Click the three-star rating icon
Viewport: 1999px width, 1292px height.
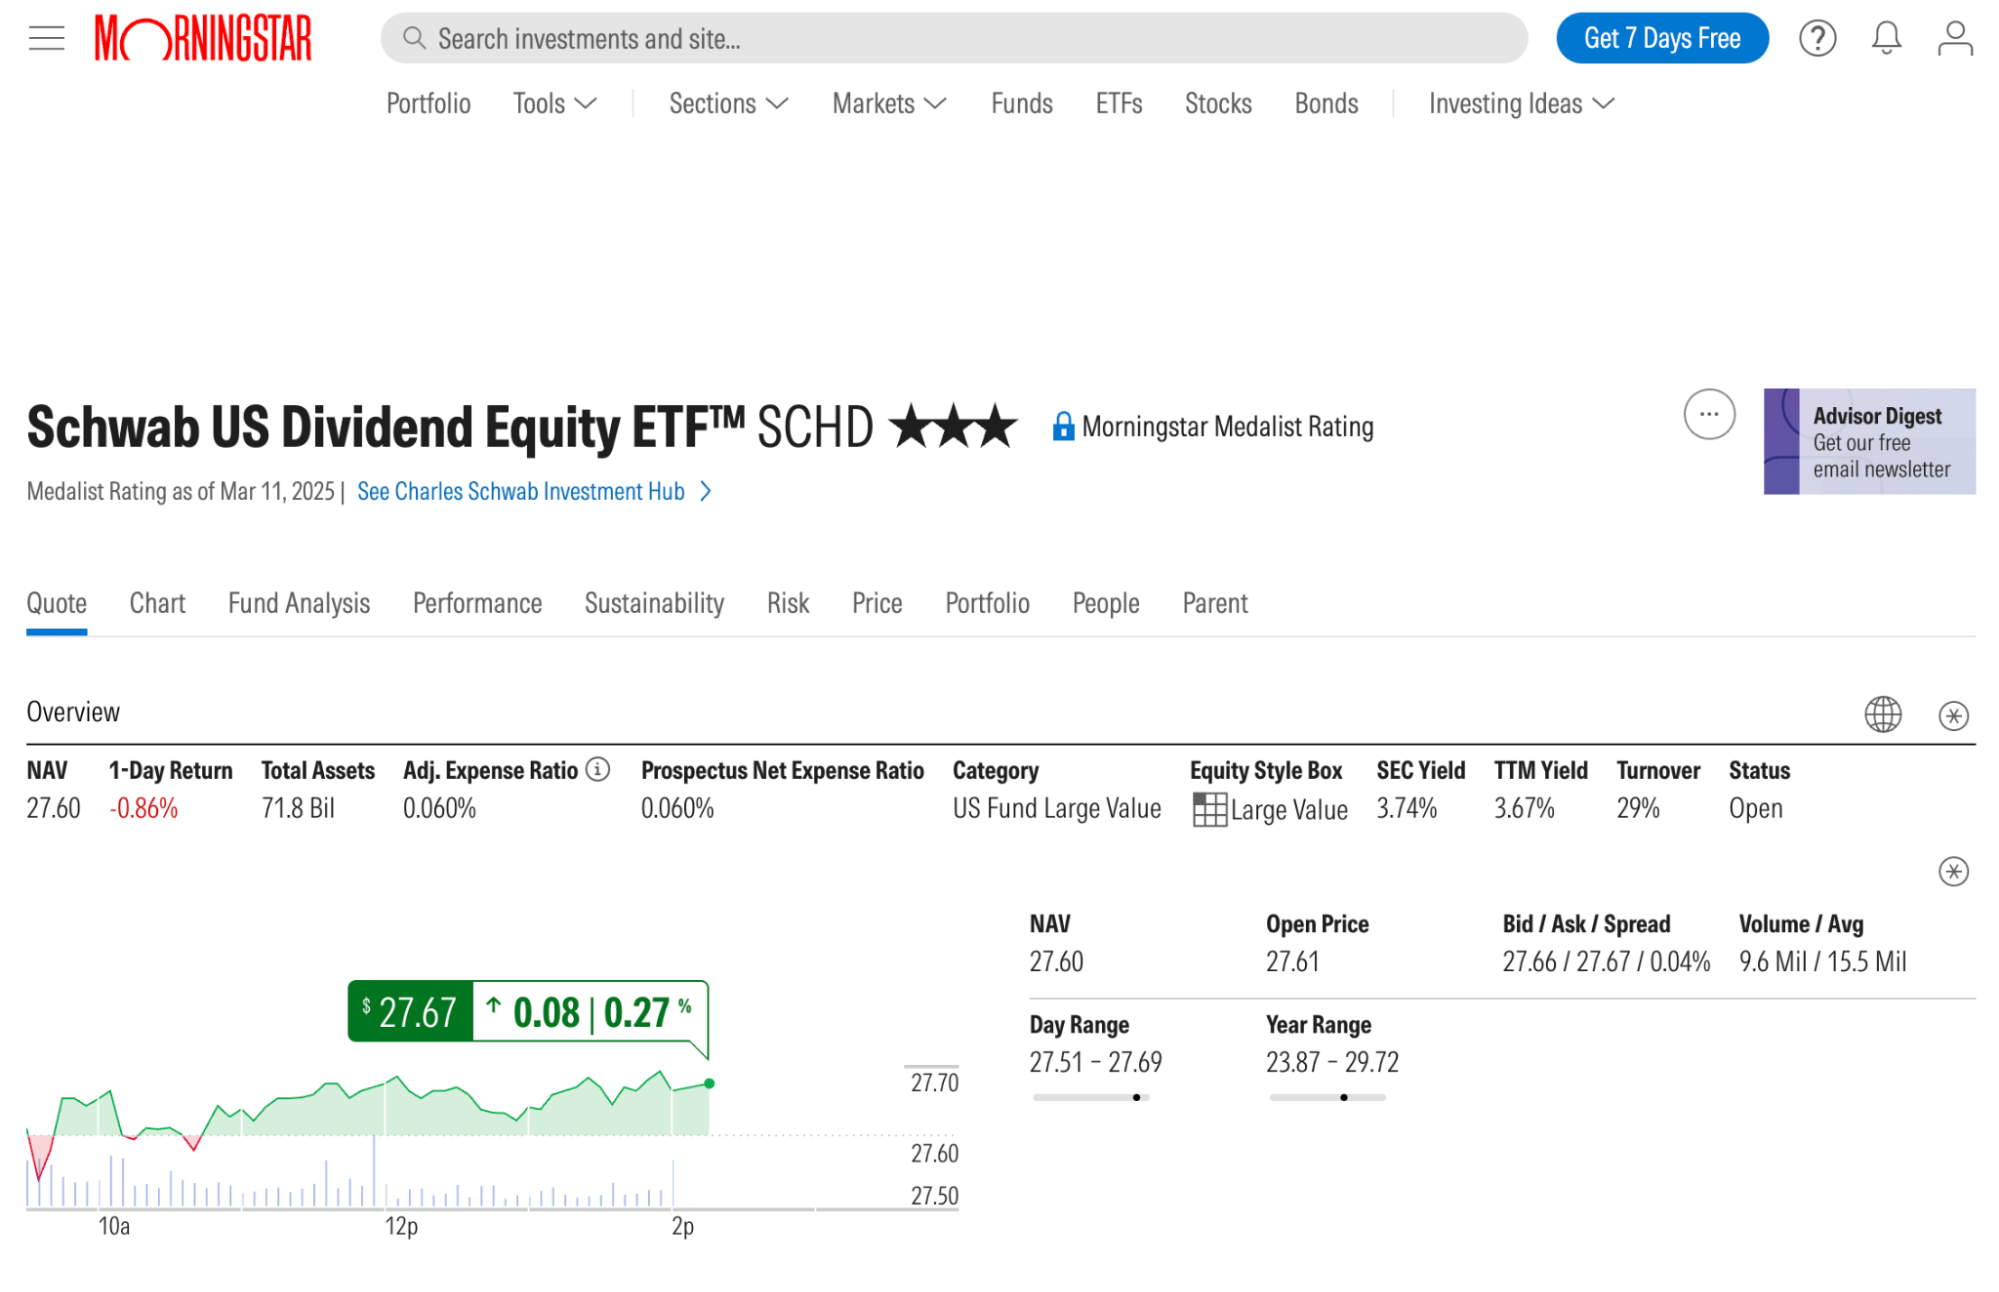coord(953,427)
